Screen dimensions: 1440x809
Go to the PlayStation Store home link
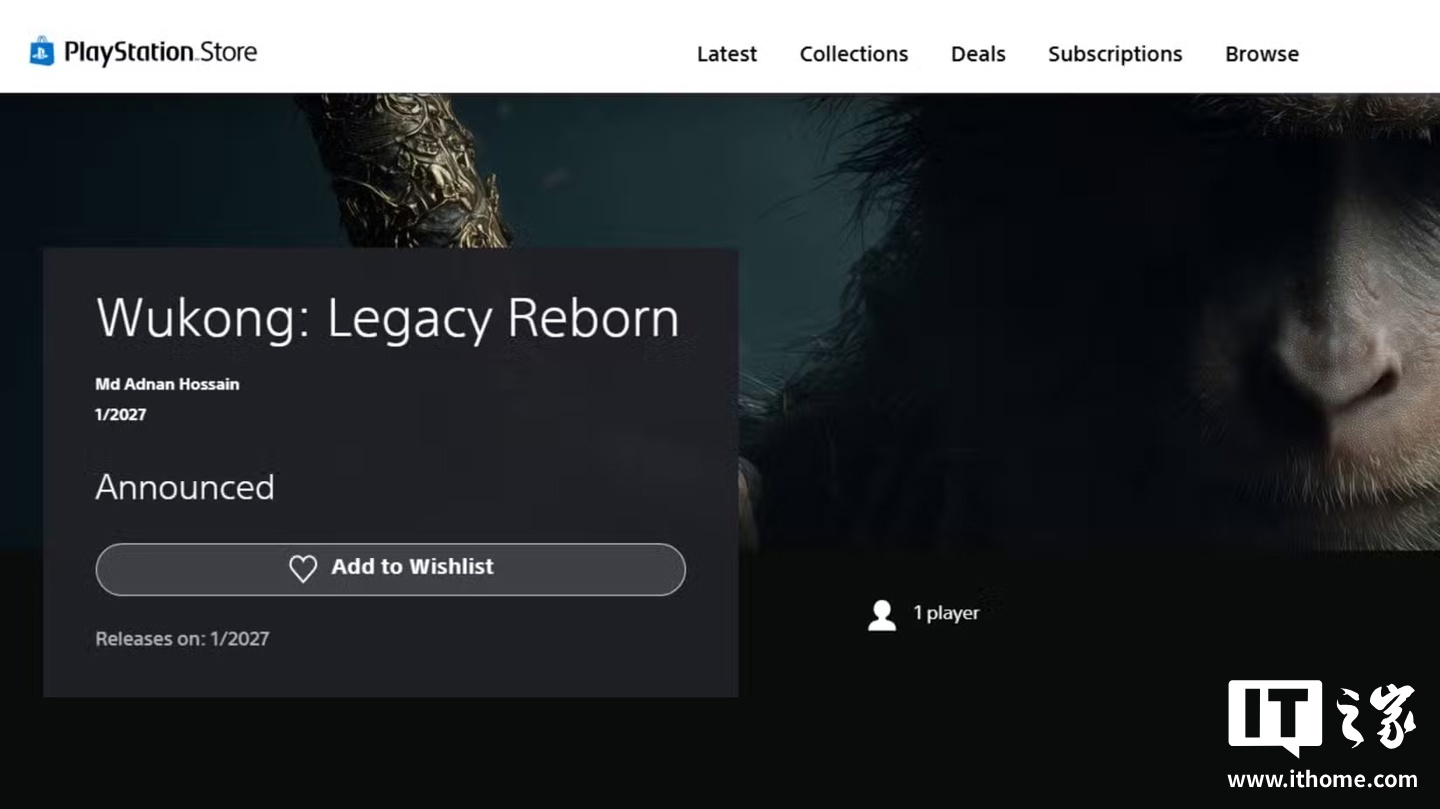[143, 51]
